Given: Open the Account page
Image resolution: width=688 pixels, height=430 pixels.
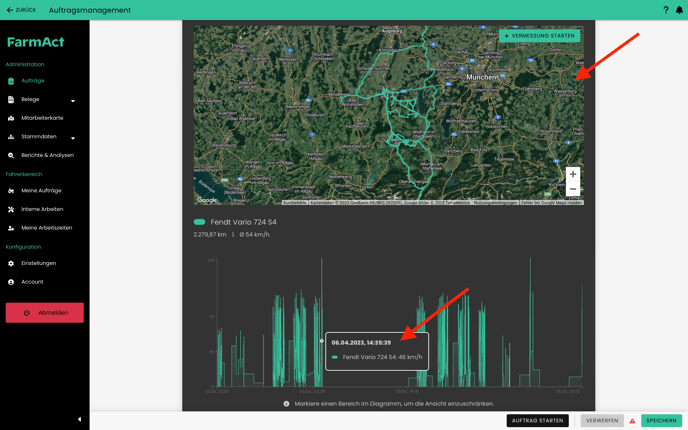Looking at the screenshot, I should tap(32, 282).
